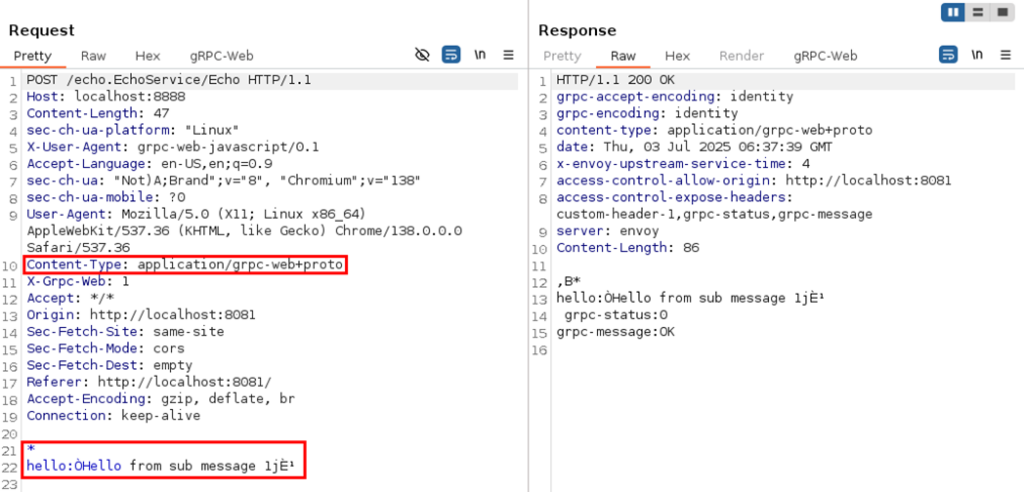Click the Content-Type header line in Request
1024x492 pixels.
click(185, 265)
